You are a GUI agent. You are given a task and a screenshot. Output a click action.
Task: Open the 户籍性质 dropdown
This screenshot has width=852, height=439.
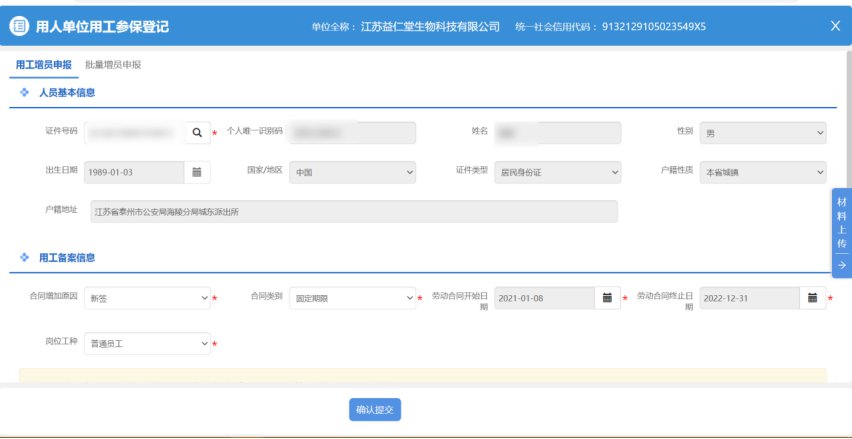[x=763, y=172]
